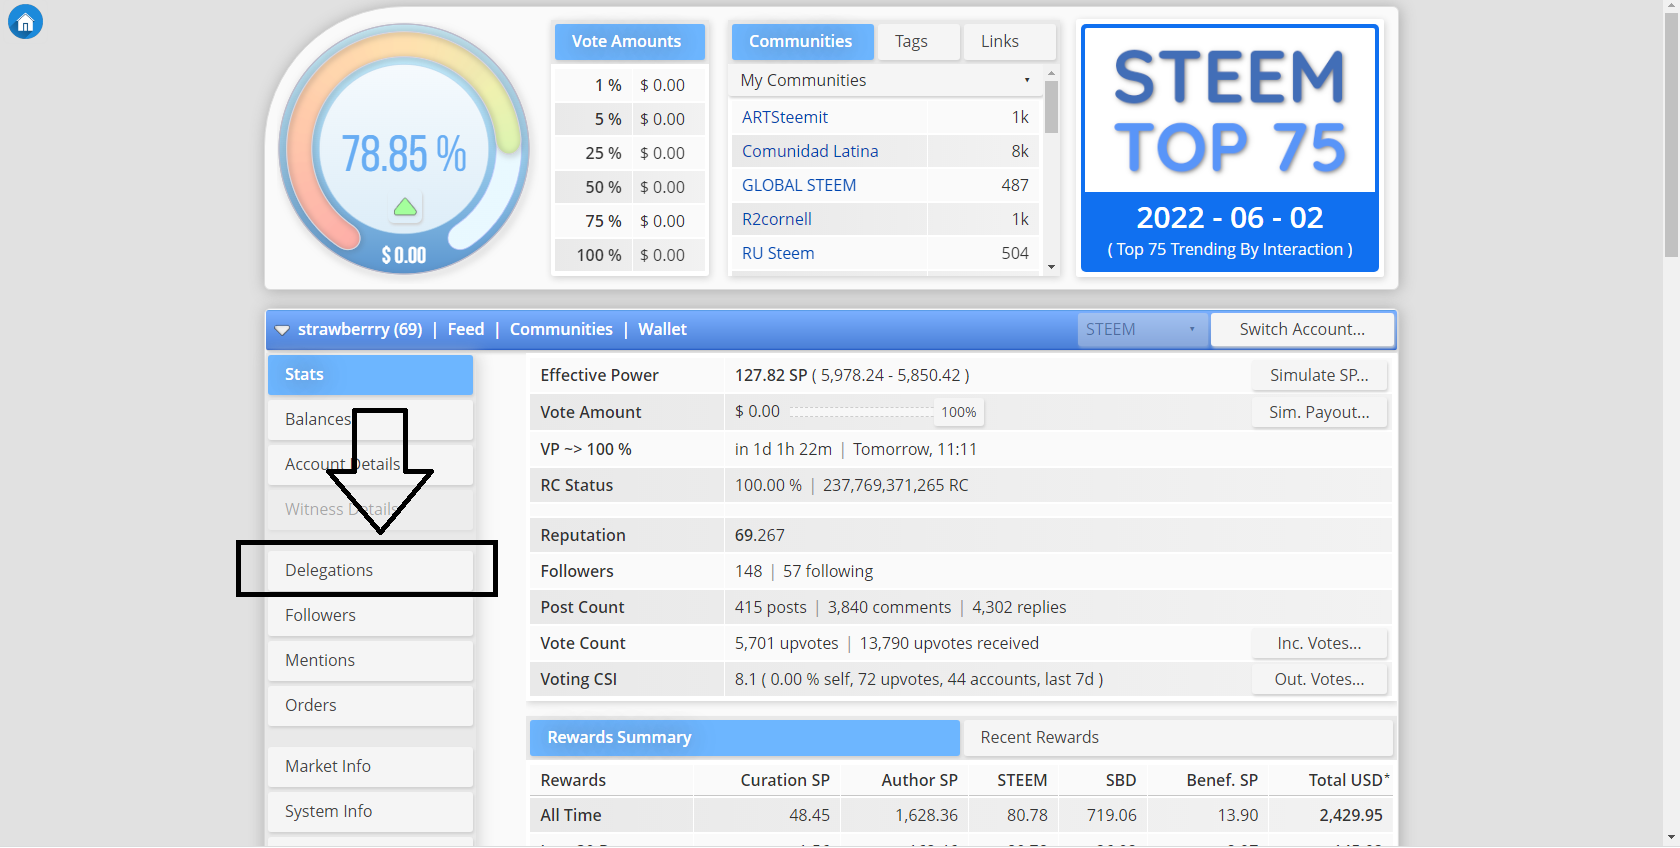Click the All Time Total USD 2,429.95
This screenshot has height=848, width=1680.
(x=1351, y=815)
